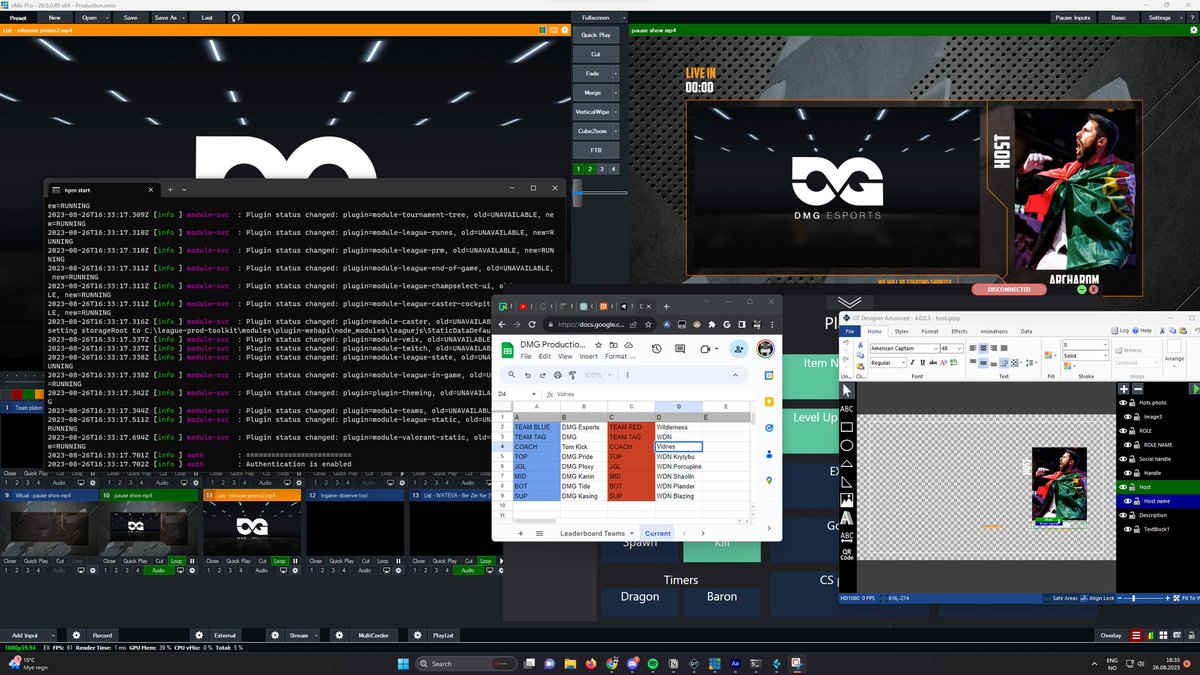Click the Stream button in vMix
The width and height of the screenshot is (1200, 675).
pyautogui.click(x=299, y=635)
